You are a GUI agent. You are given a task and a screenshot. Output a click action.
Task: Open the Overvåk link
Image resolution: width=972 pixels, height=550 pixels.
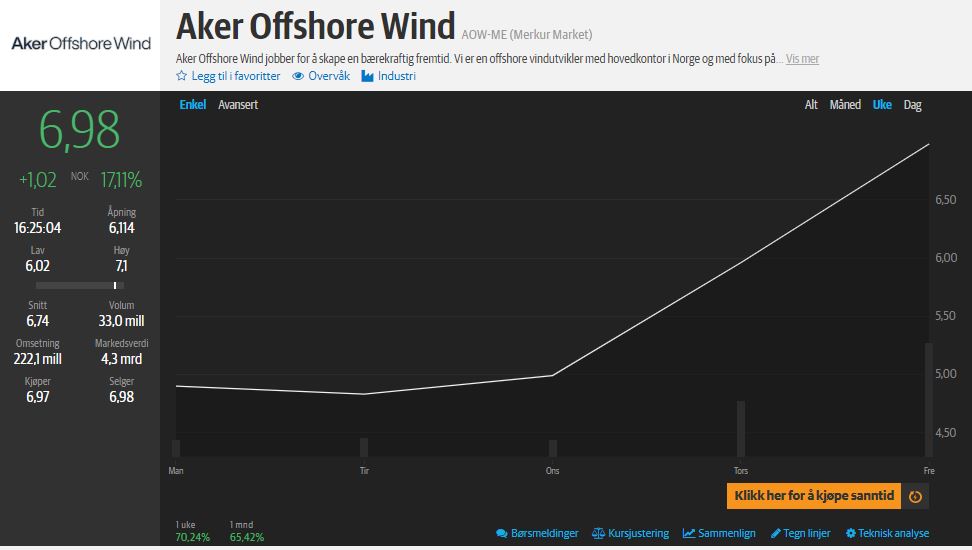[329, 76]
